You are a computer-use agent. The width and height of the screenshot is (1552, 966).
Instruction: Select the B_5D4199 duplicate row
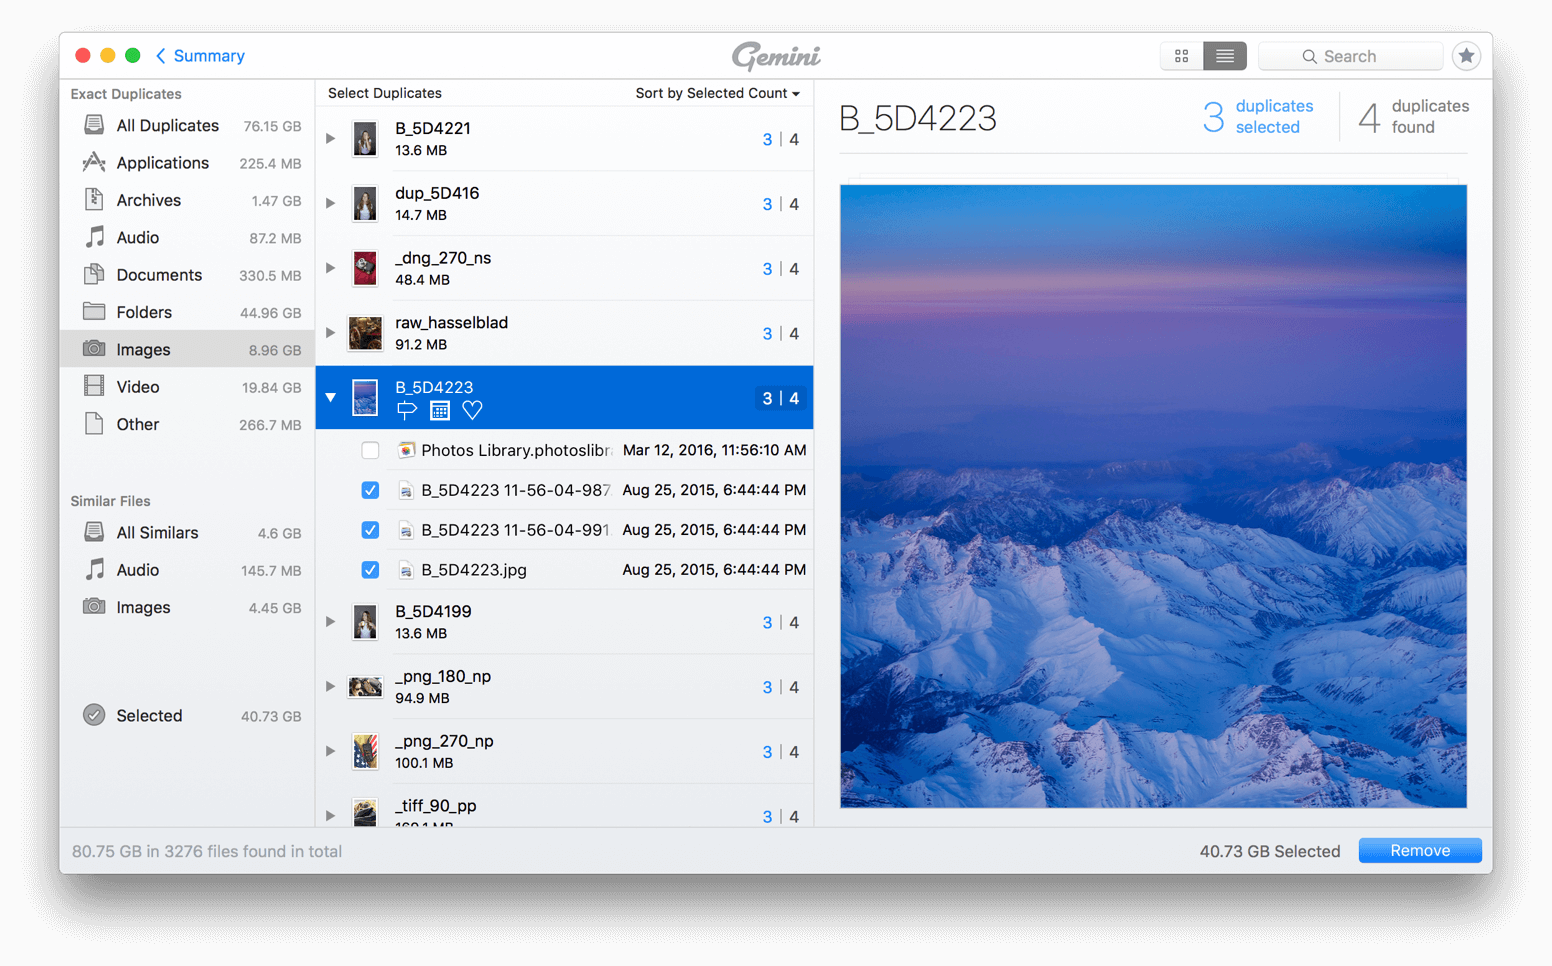[x=565, y=622]
